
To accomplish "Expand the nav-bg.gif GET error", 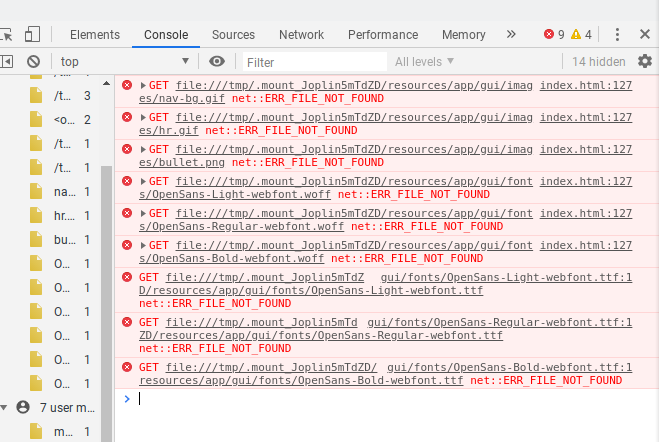I will point(143,86).
